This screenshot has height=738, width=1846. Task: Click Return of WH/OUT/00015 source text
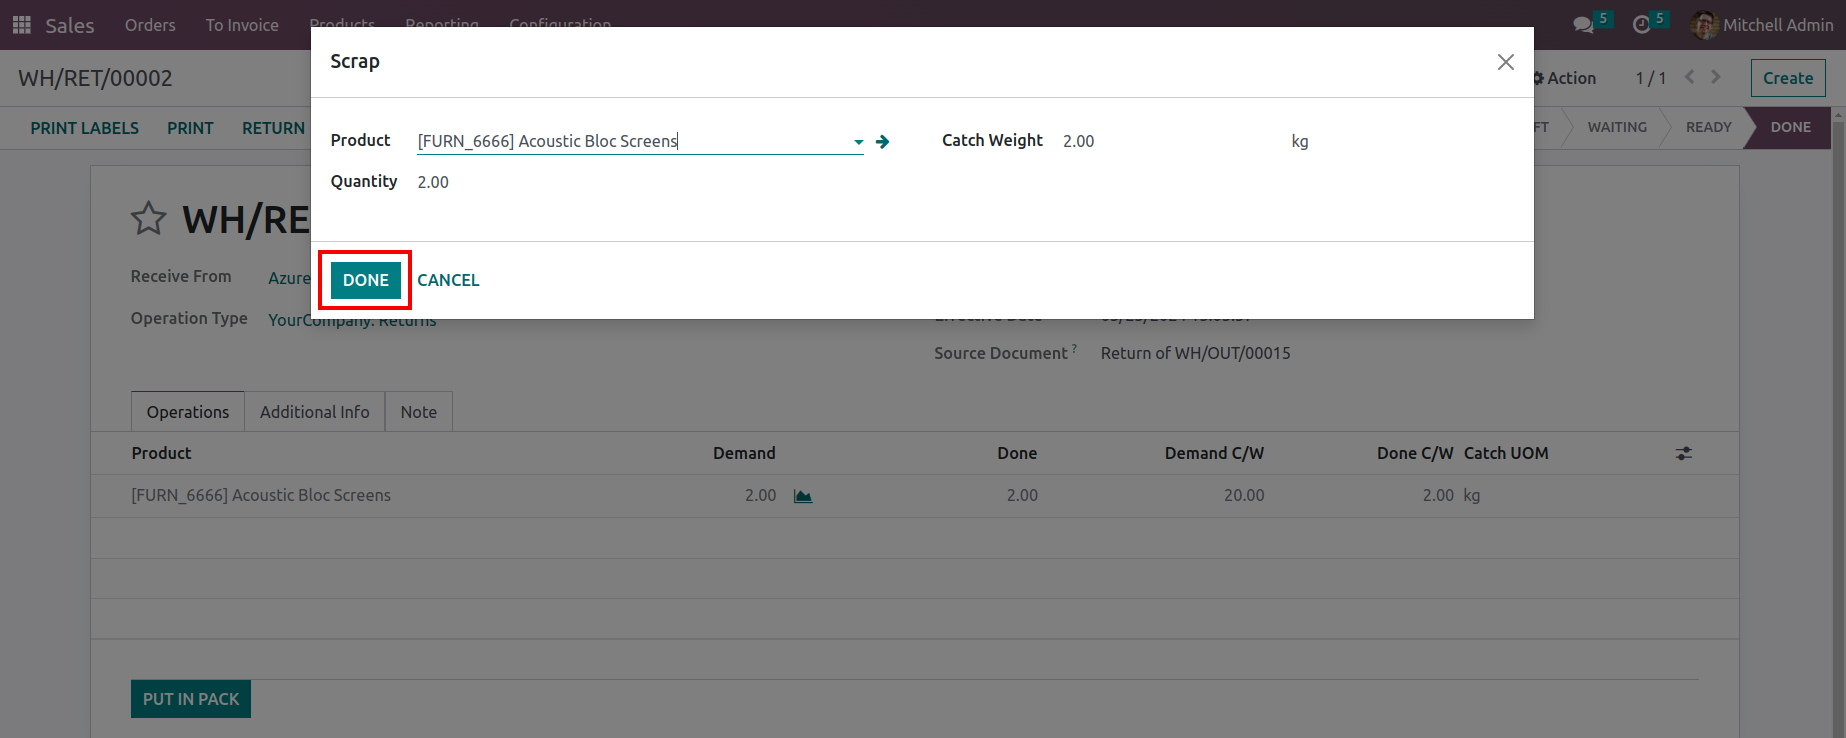(1196, 353)
